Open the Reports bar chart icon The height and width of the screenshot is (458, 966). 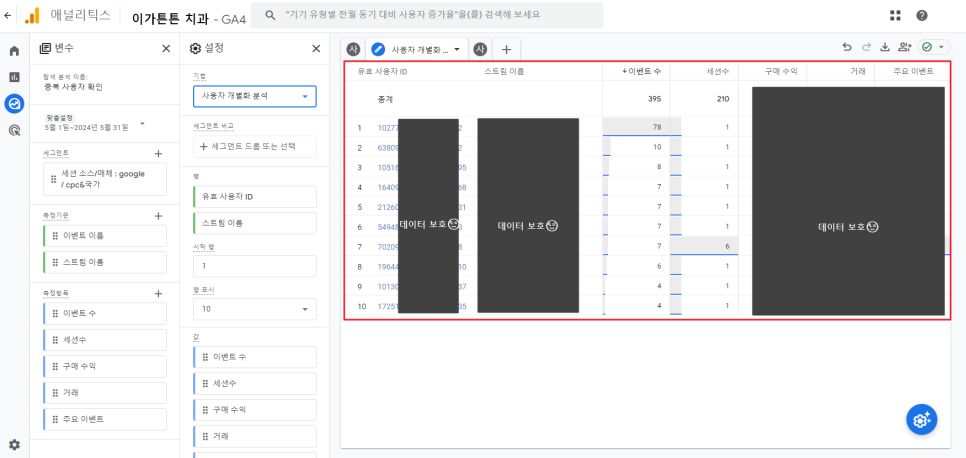coord(14,77)
